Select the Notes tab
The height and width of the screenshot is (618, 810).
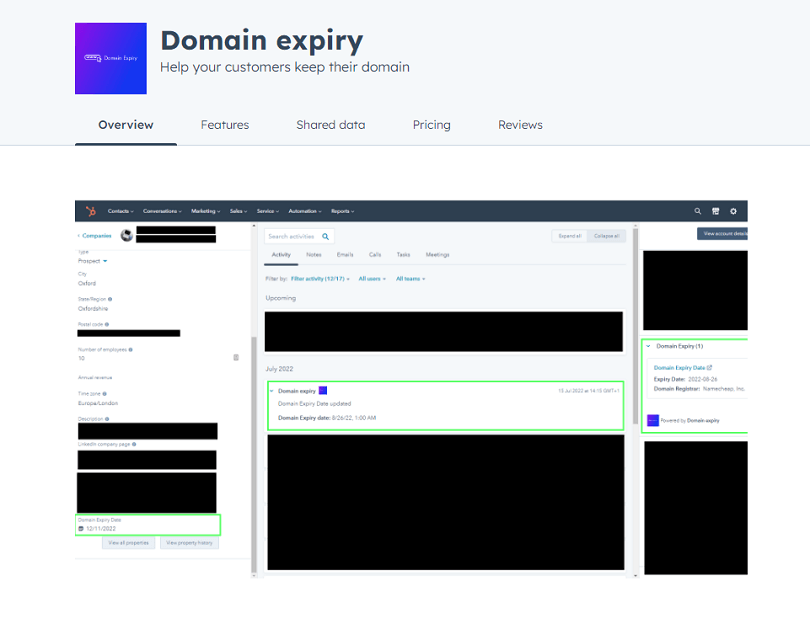click(x=314, y=255)
